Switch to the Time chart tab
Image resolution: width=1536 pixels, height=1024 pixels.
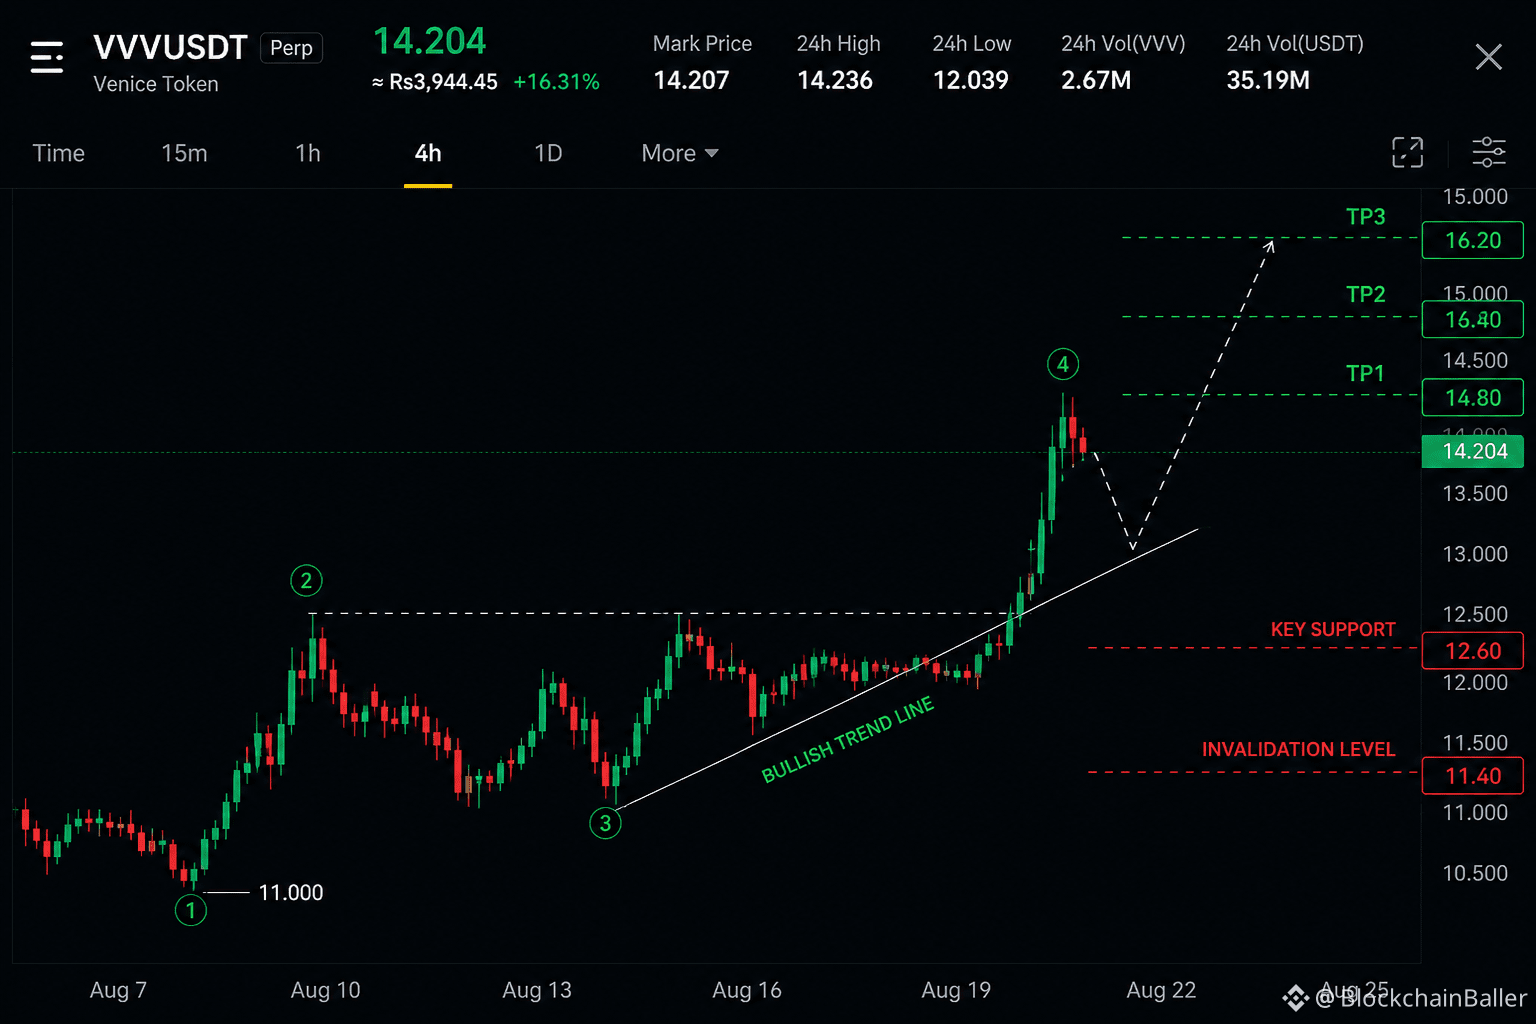59,153
